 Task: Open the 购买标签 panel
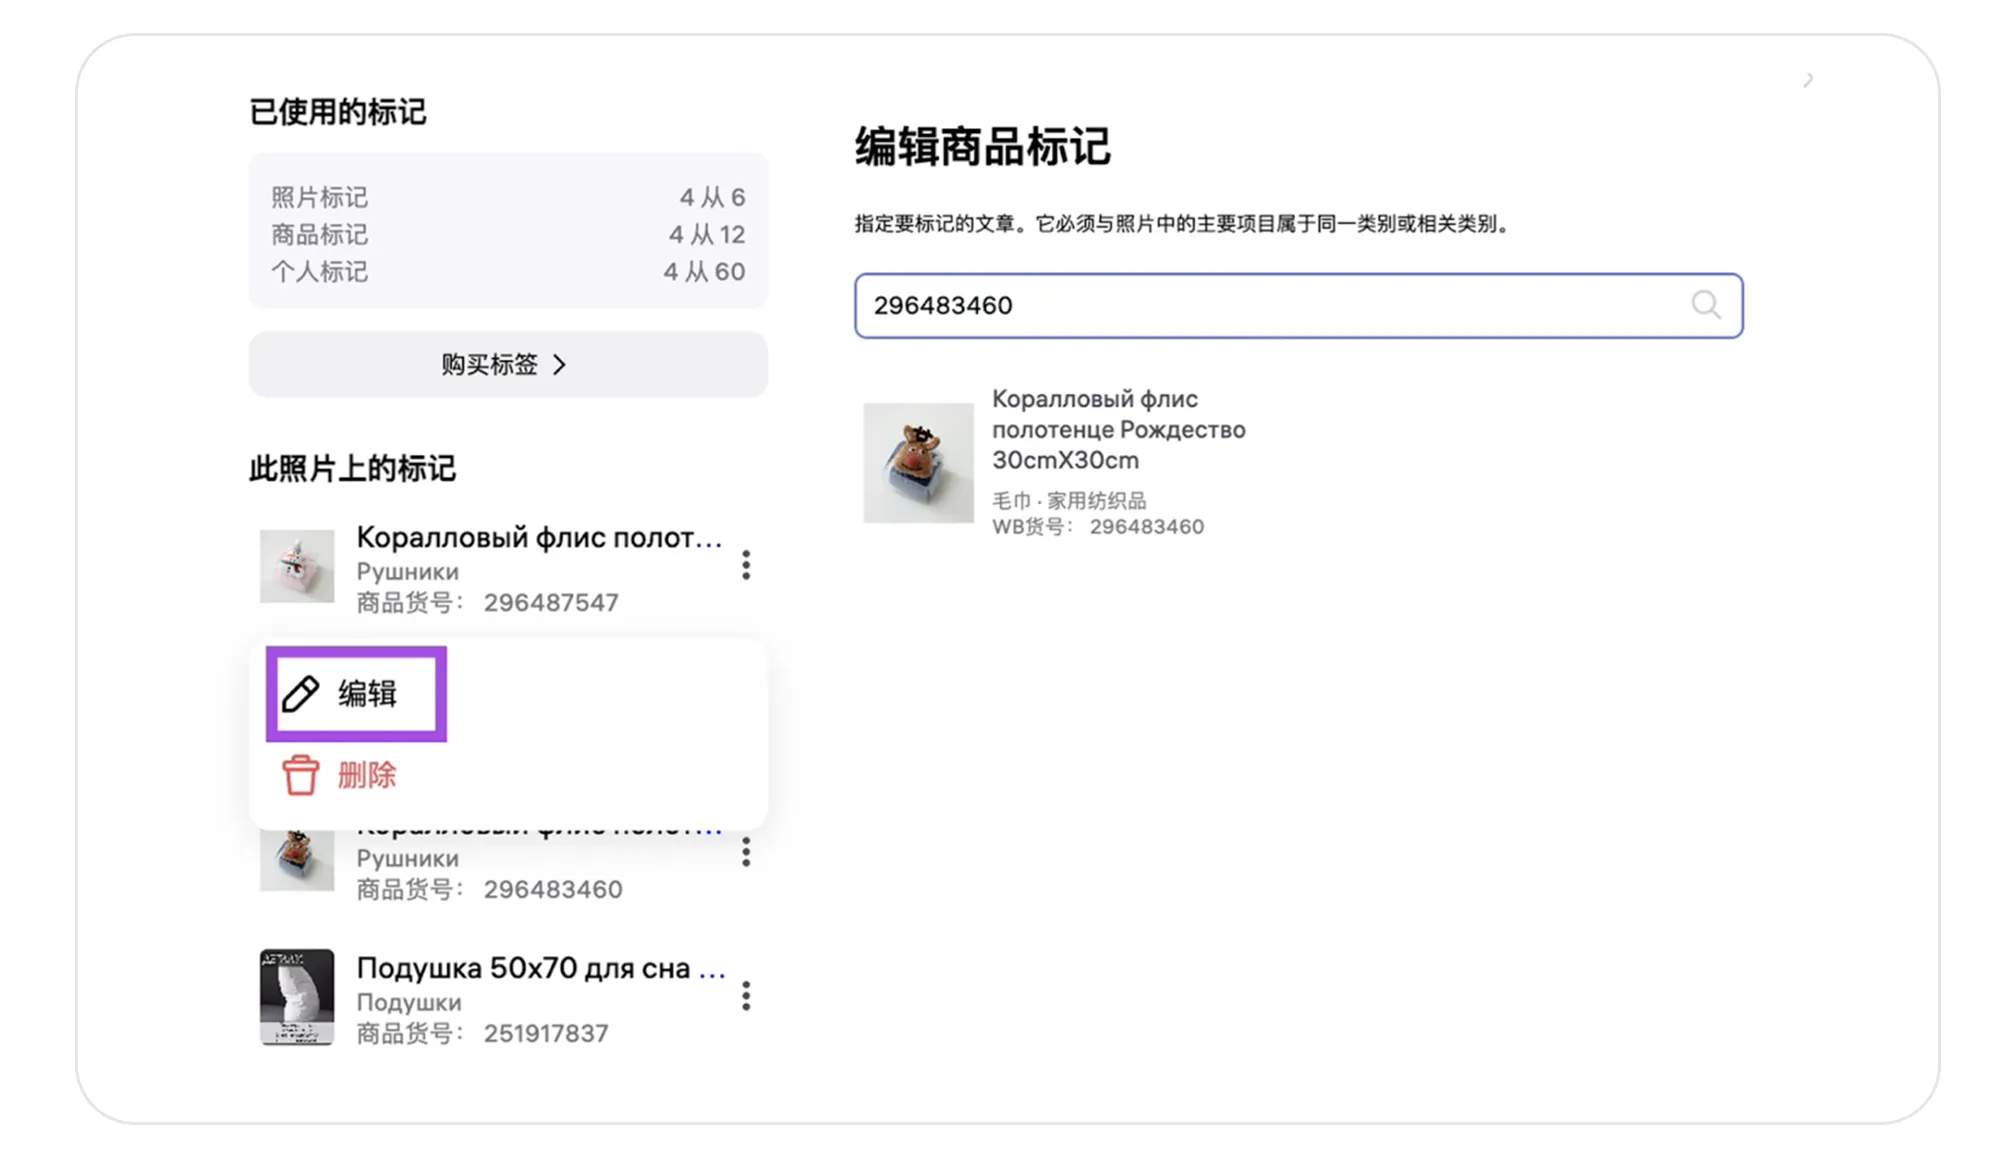[506, 364]
